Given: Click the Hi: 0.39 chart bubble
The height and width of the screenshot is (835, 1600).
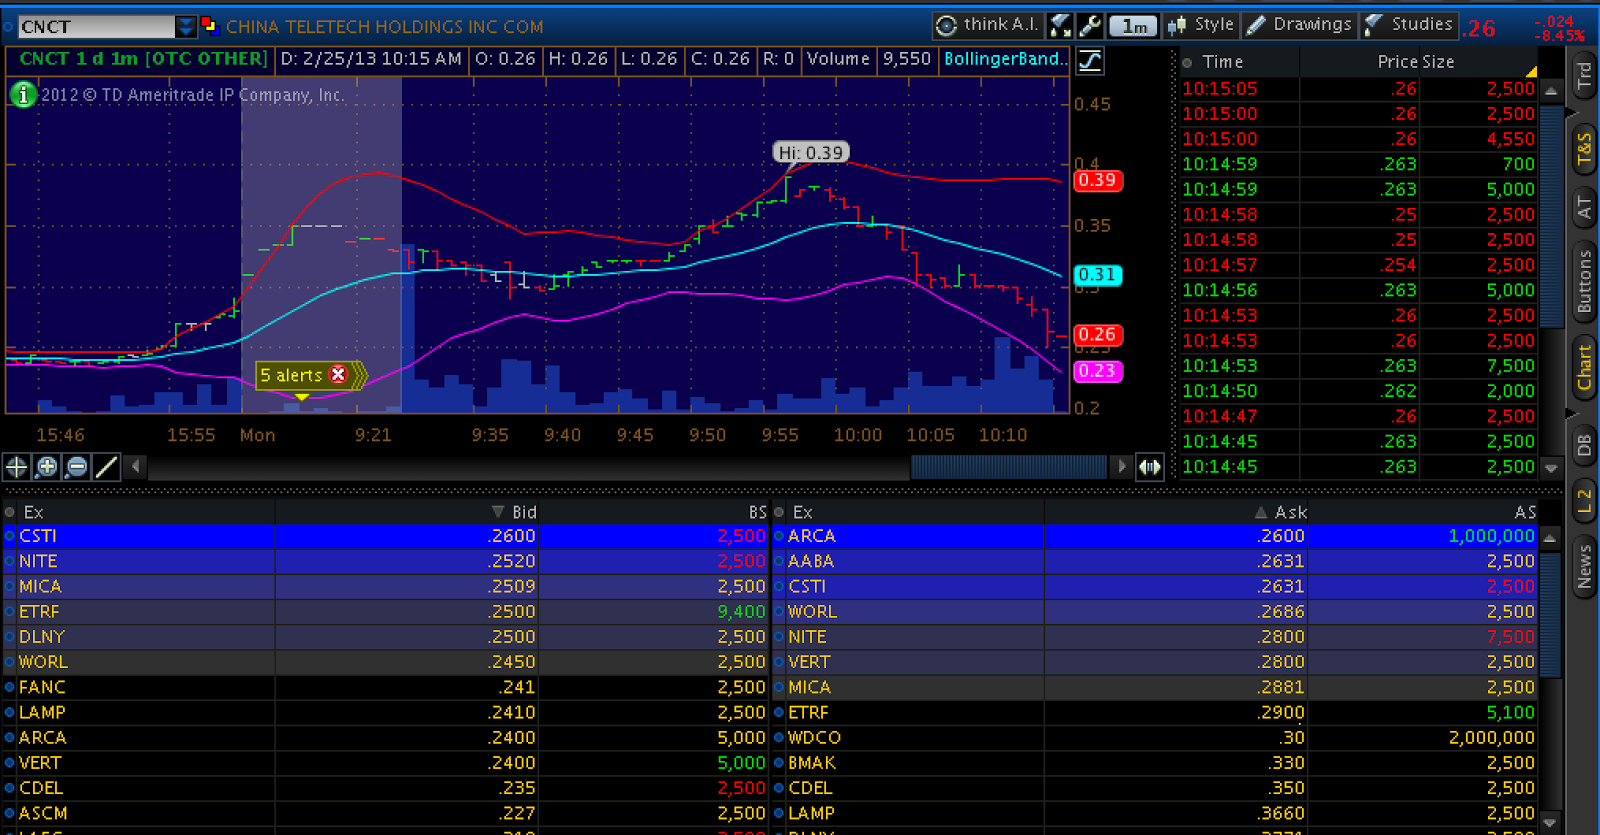Looking at the screenshot, I should [811, 152].
